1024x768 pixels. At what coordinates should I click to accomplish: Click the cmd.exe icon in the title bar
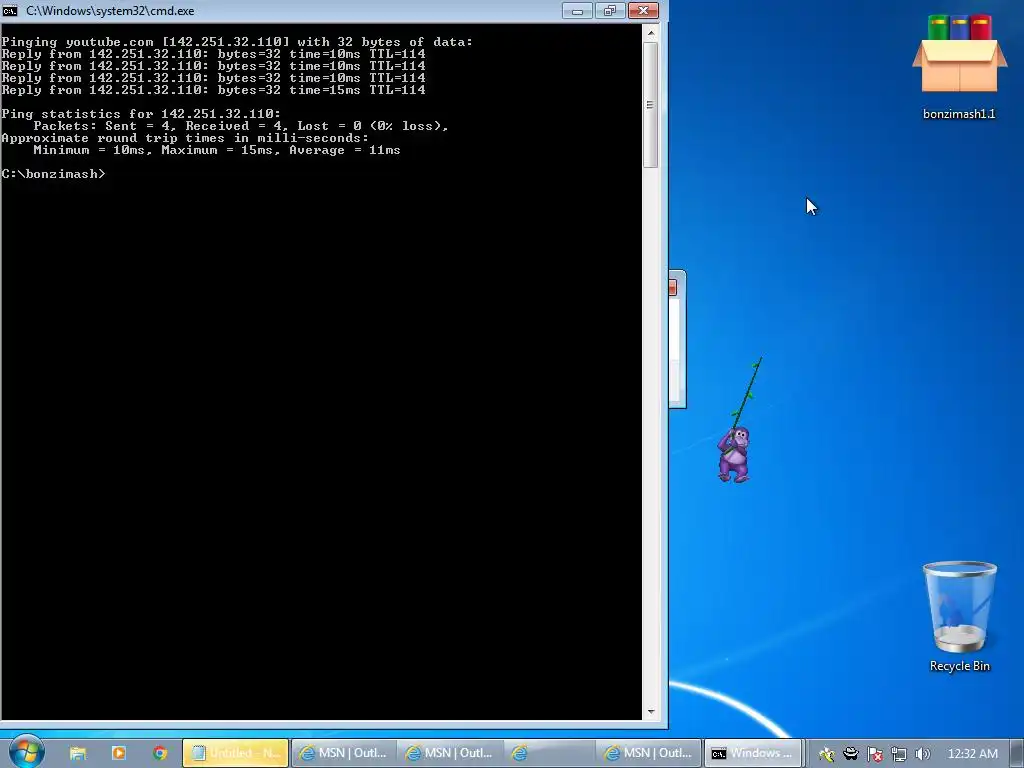[10, 10]
